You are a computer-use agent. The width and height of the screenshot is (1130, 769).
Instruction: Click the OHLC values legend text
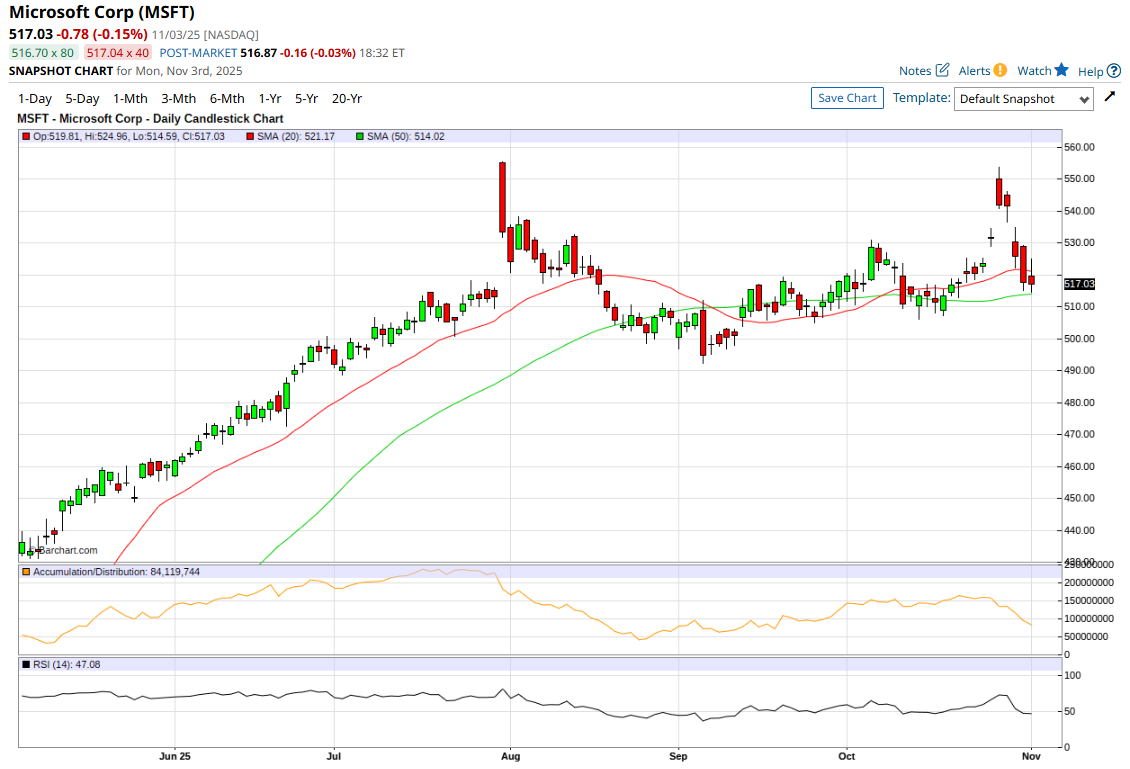pos(129,136)
